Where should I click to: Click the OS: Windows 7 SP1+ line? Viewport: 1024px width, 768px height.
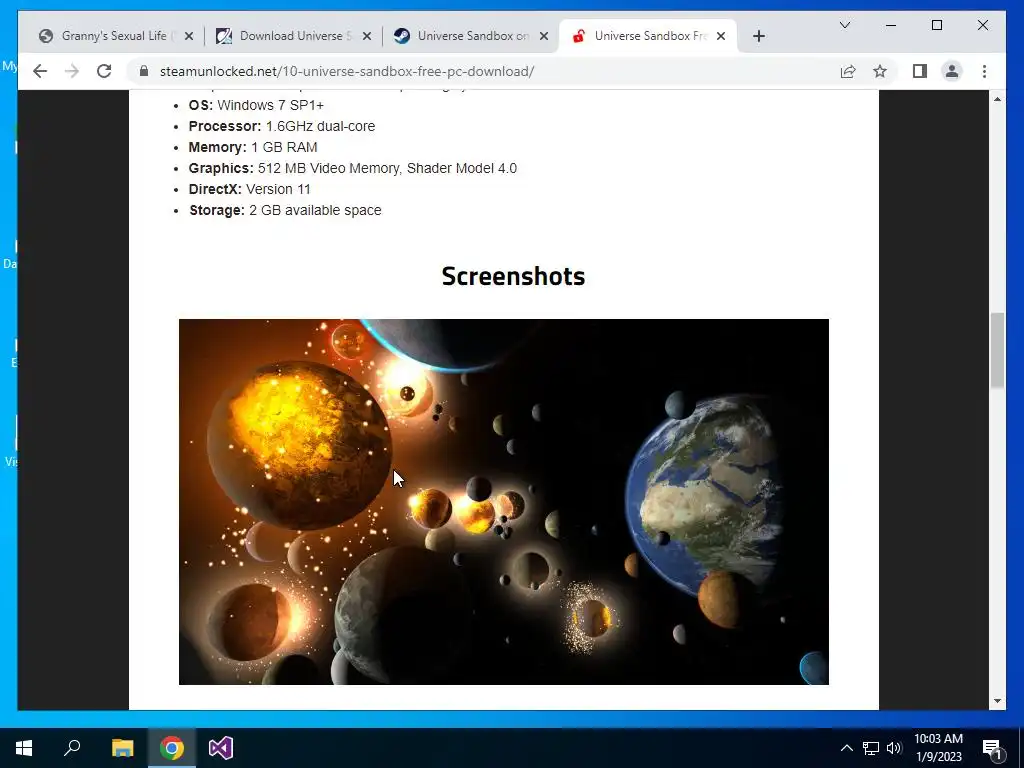pos(256,105)
